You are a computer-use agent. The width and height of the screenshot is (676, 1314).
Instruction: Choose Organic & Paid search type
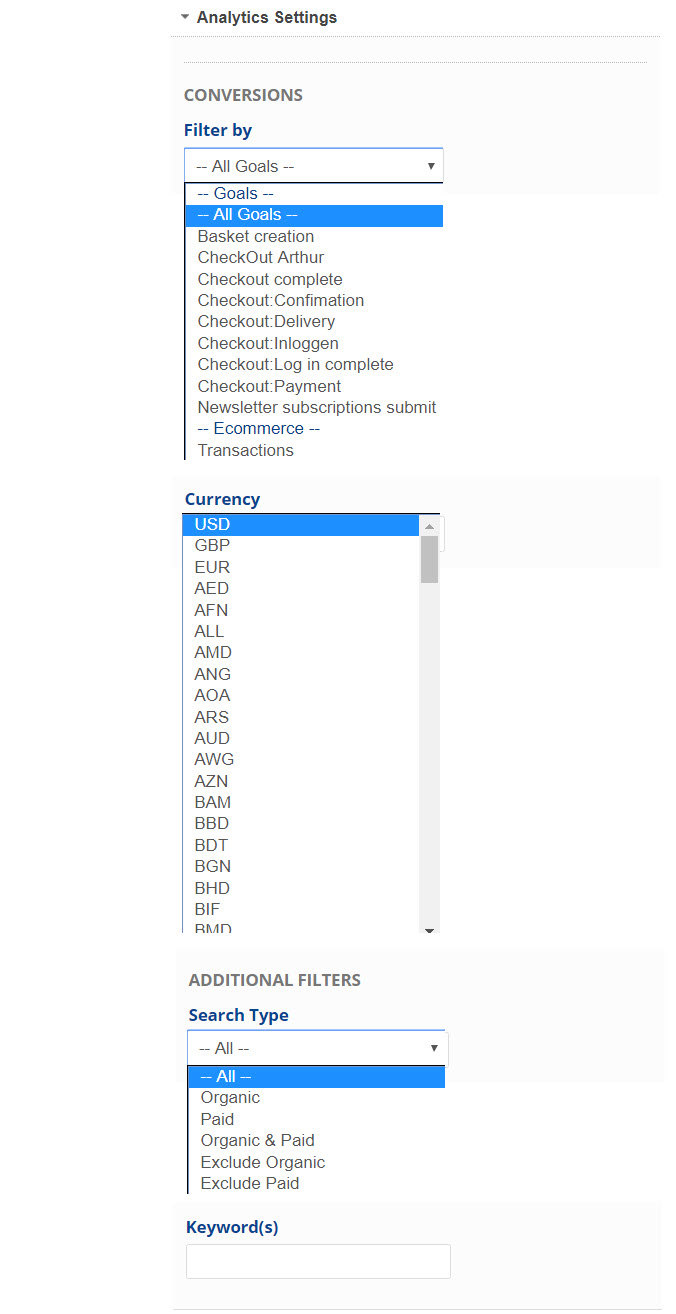tap(257, 1140)
